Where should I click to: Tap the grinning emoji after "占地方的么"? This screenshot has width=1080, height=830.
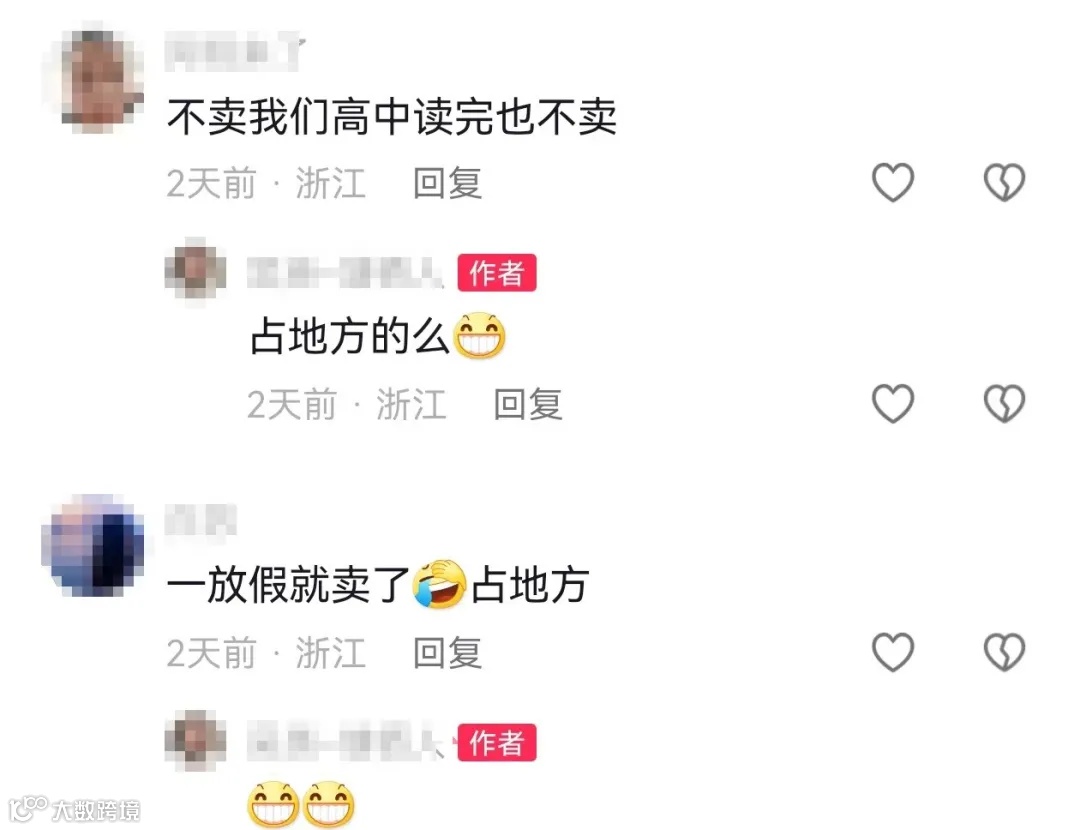pyautogui.click(x=479, y=336)
